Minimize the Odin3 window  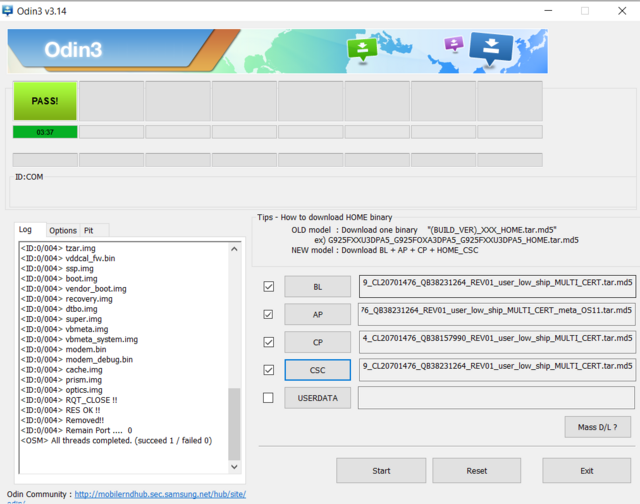coord(548,11)
